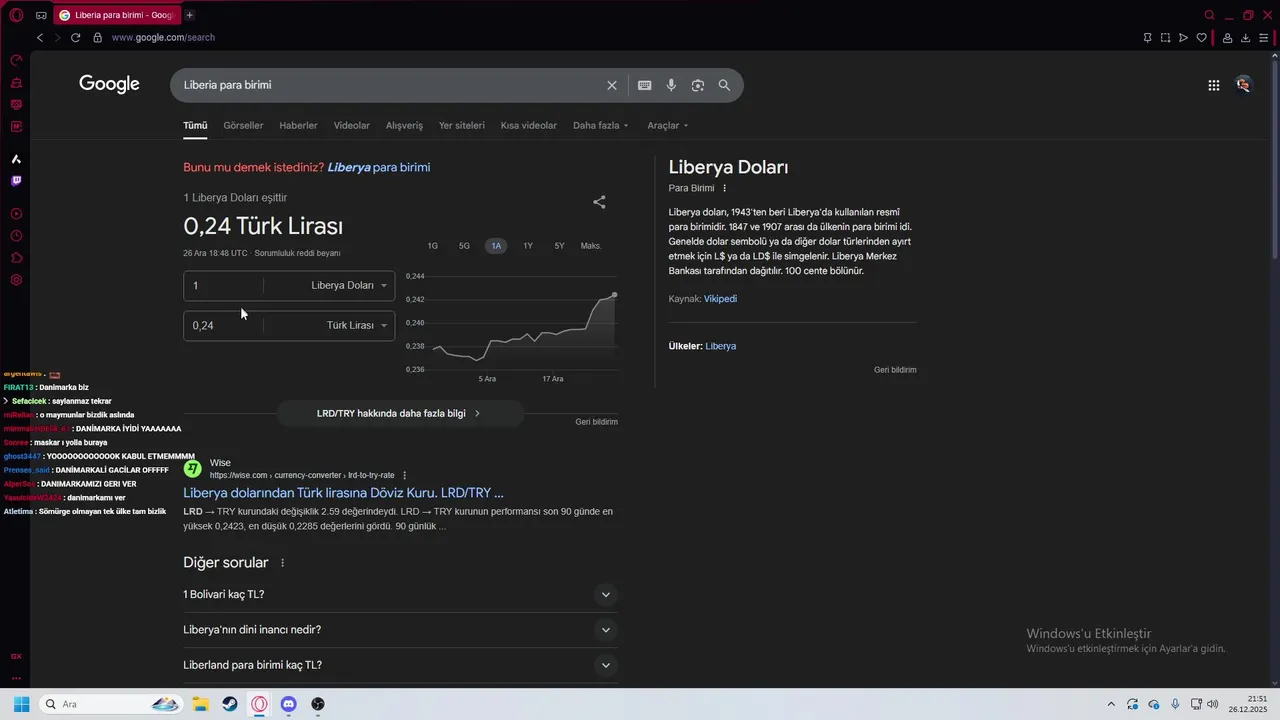
Task: Click the suggested Liberya para birimi link
Action: (379, 167)
